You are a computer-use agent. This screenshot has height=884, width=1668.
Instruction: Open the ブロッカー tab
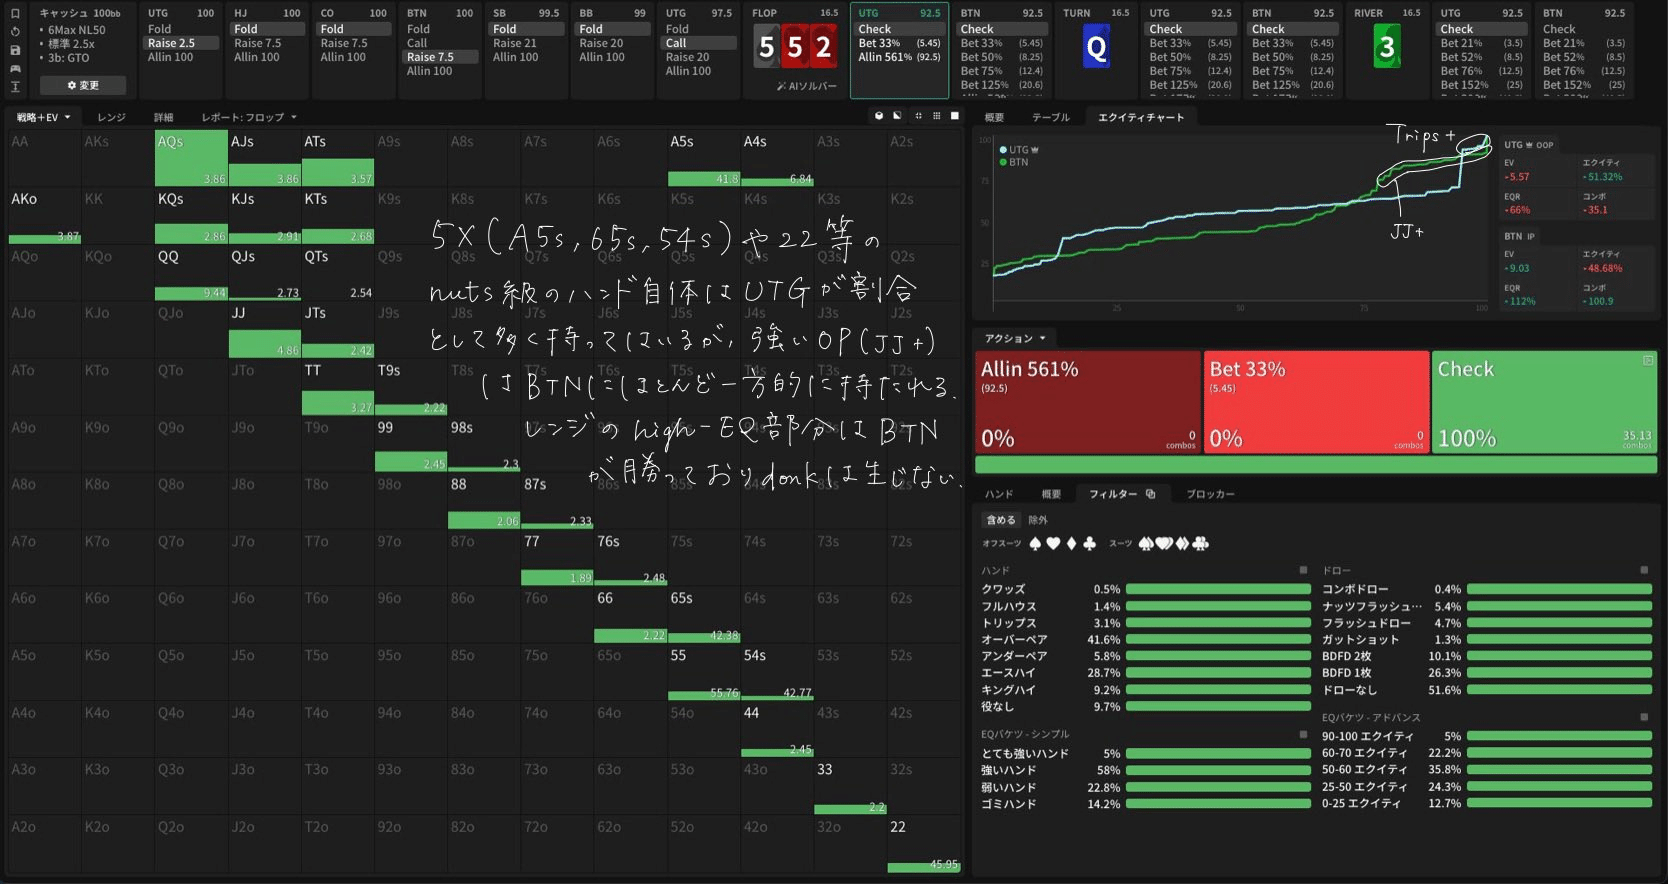pyautogui.click(x=1210, y=494)
